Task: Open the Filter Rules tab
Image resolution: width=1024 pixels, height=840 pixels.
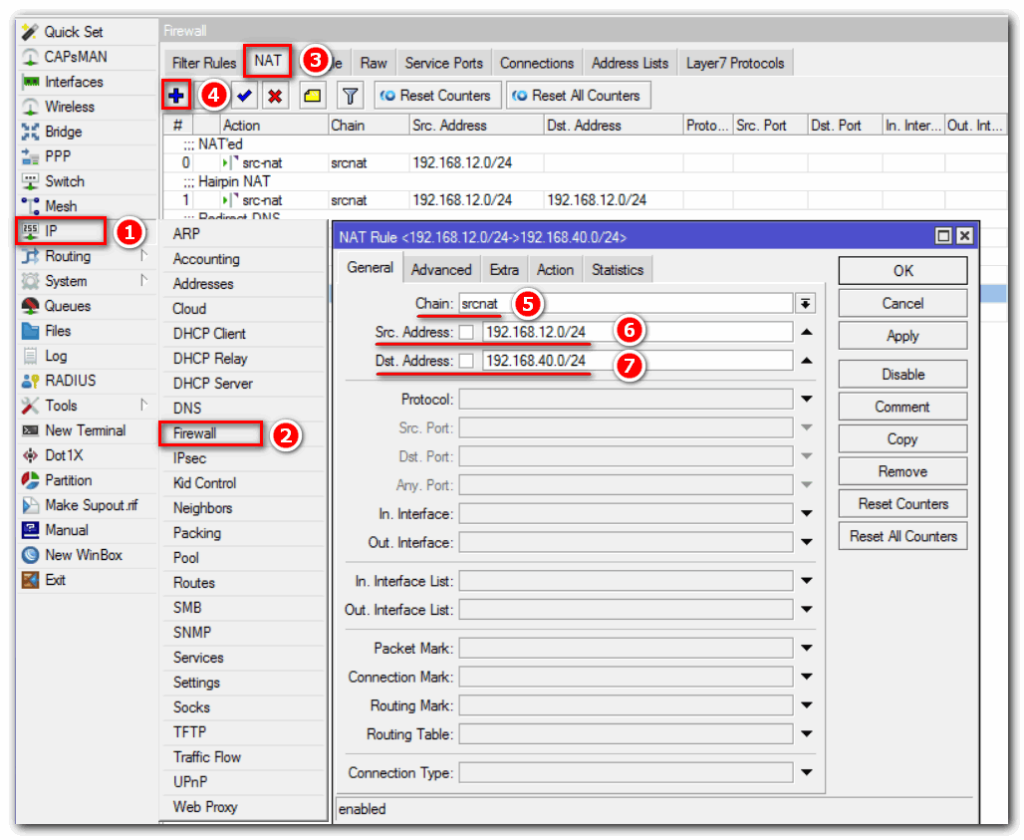Action: click(x=204, y=63)
